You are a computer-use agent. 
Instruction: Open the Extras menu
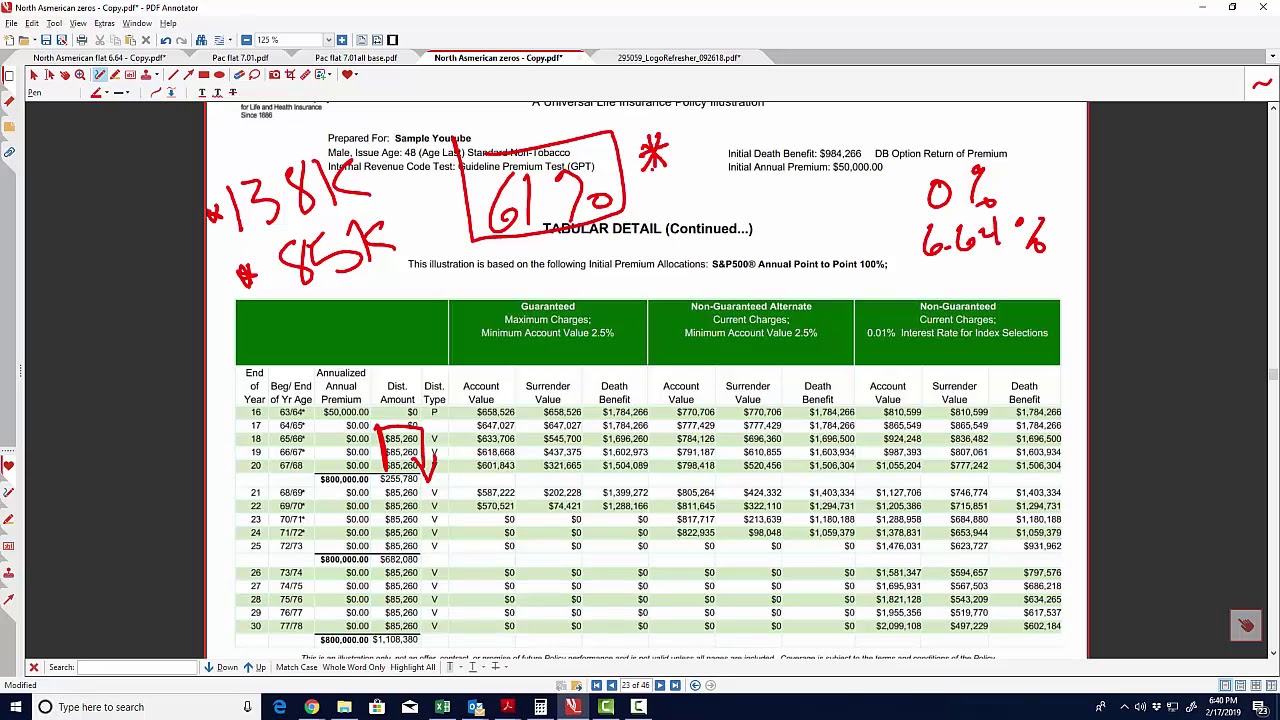click(x=104, y=23)
